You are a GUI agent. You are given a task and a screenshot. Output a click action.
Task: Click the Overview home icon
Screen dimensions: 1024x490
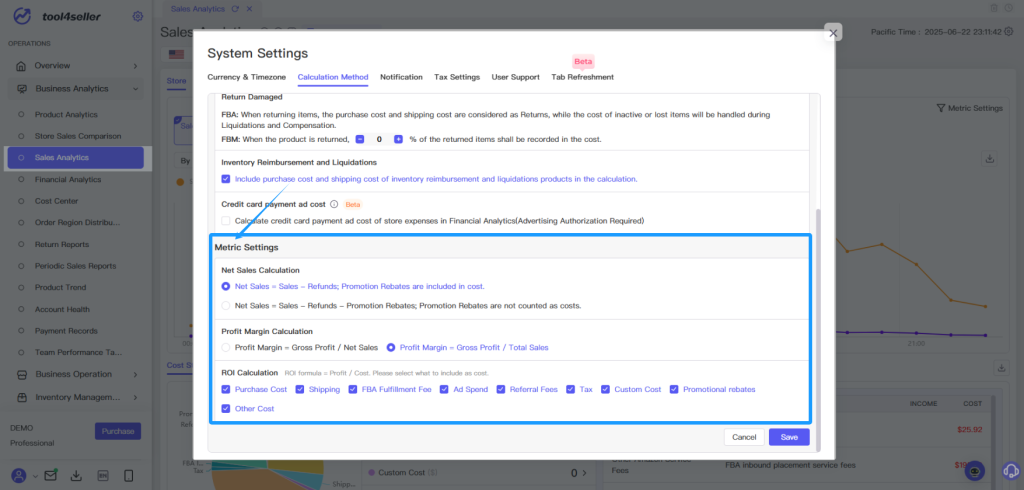(21, 66)
